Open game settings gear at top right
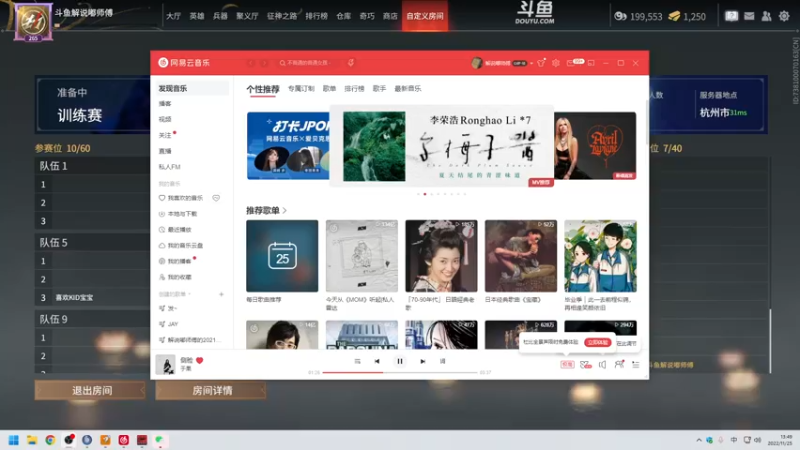 (784, 16)
